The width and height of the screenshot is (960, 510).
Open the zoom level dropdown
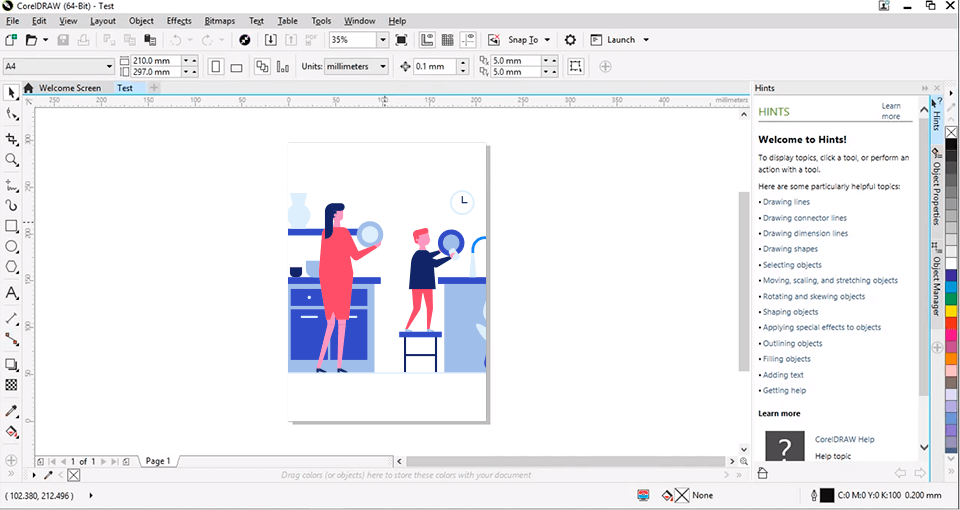click(382, 40)
